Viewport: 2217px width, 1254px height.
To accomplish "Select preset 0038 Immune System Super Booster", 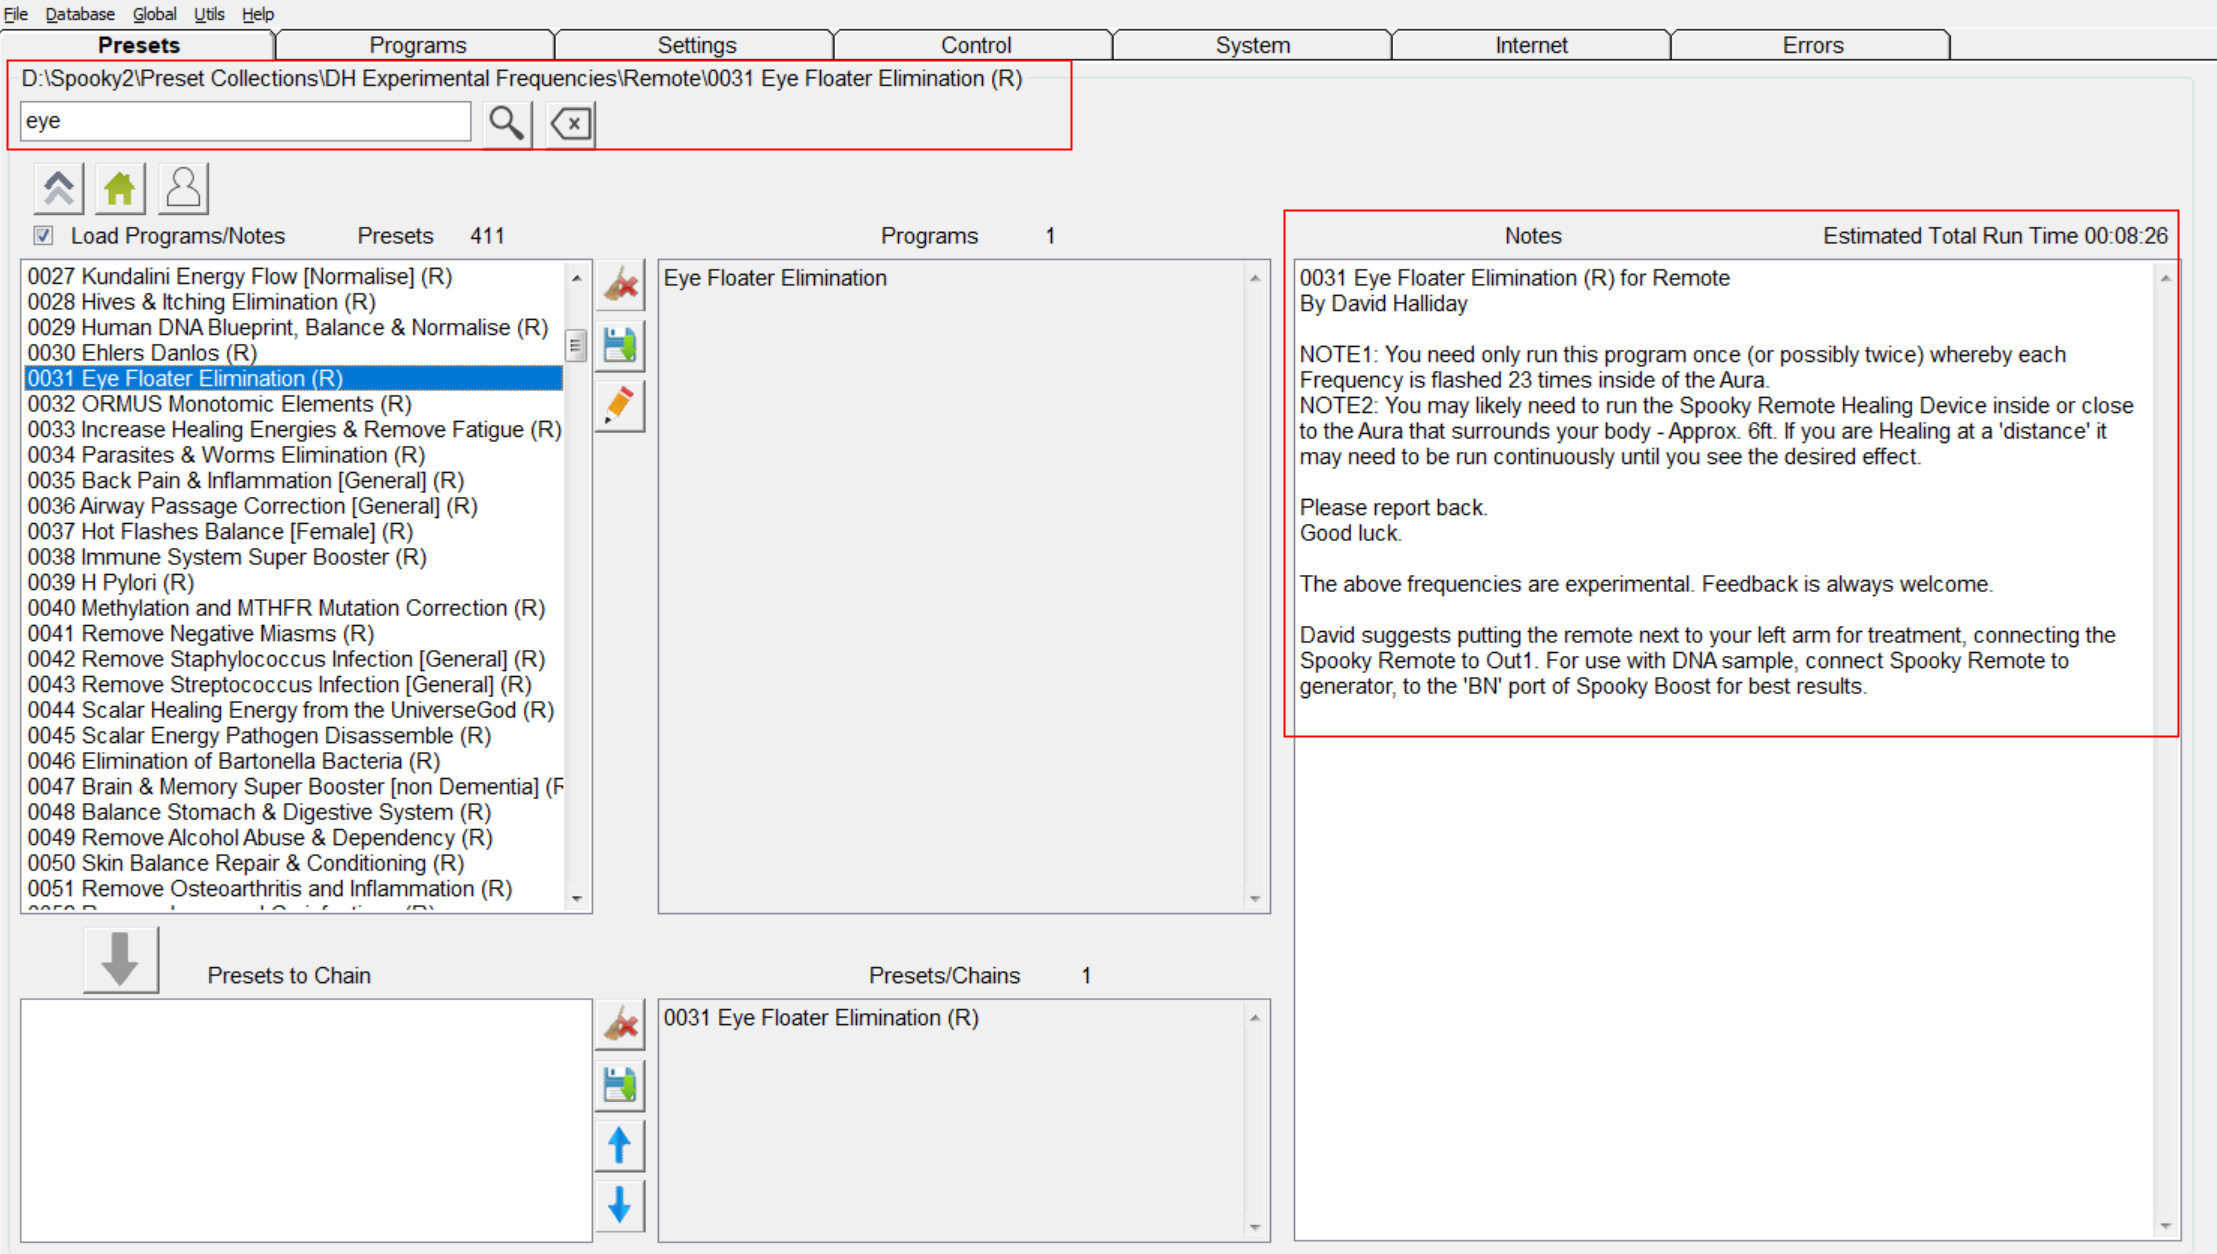I will click(227, 557).
